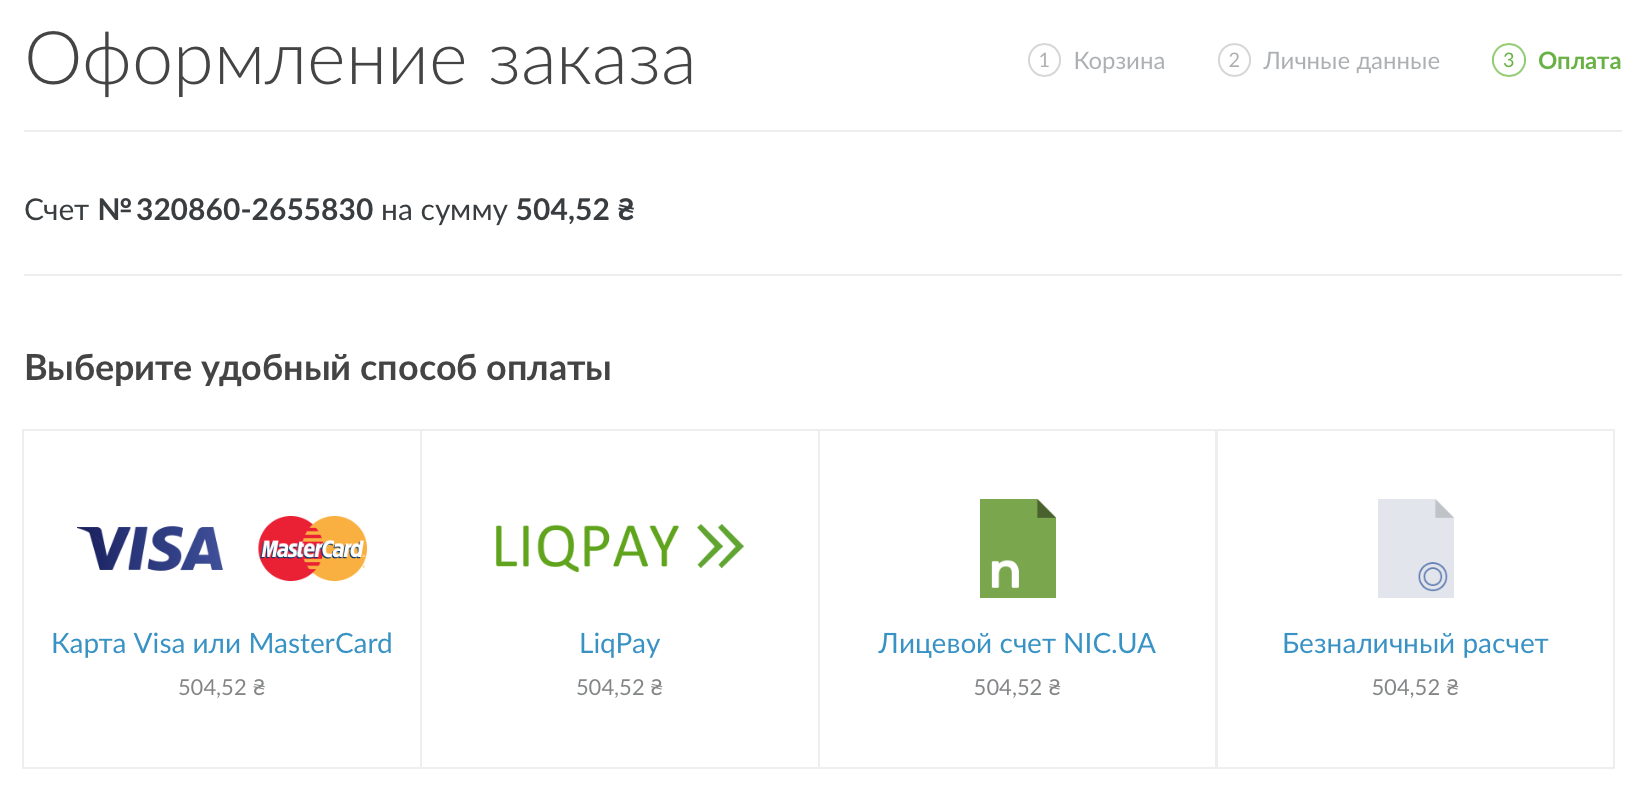The image size is (1636, 802).
Task: Choose Карта Visa или MasterCard link
Action: pos(221,643)
